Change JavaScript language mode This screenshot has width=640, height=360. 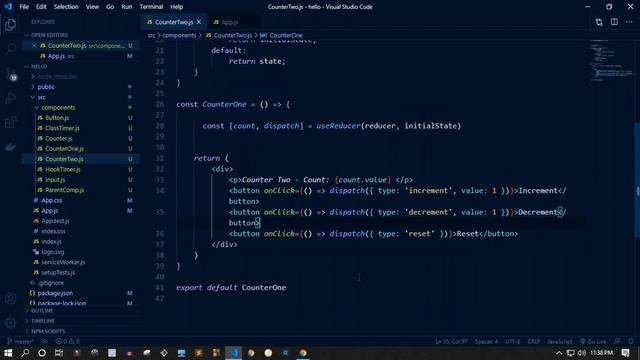(x=560, y=341)
